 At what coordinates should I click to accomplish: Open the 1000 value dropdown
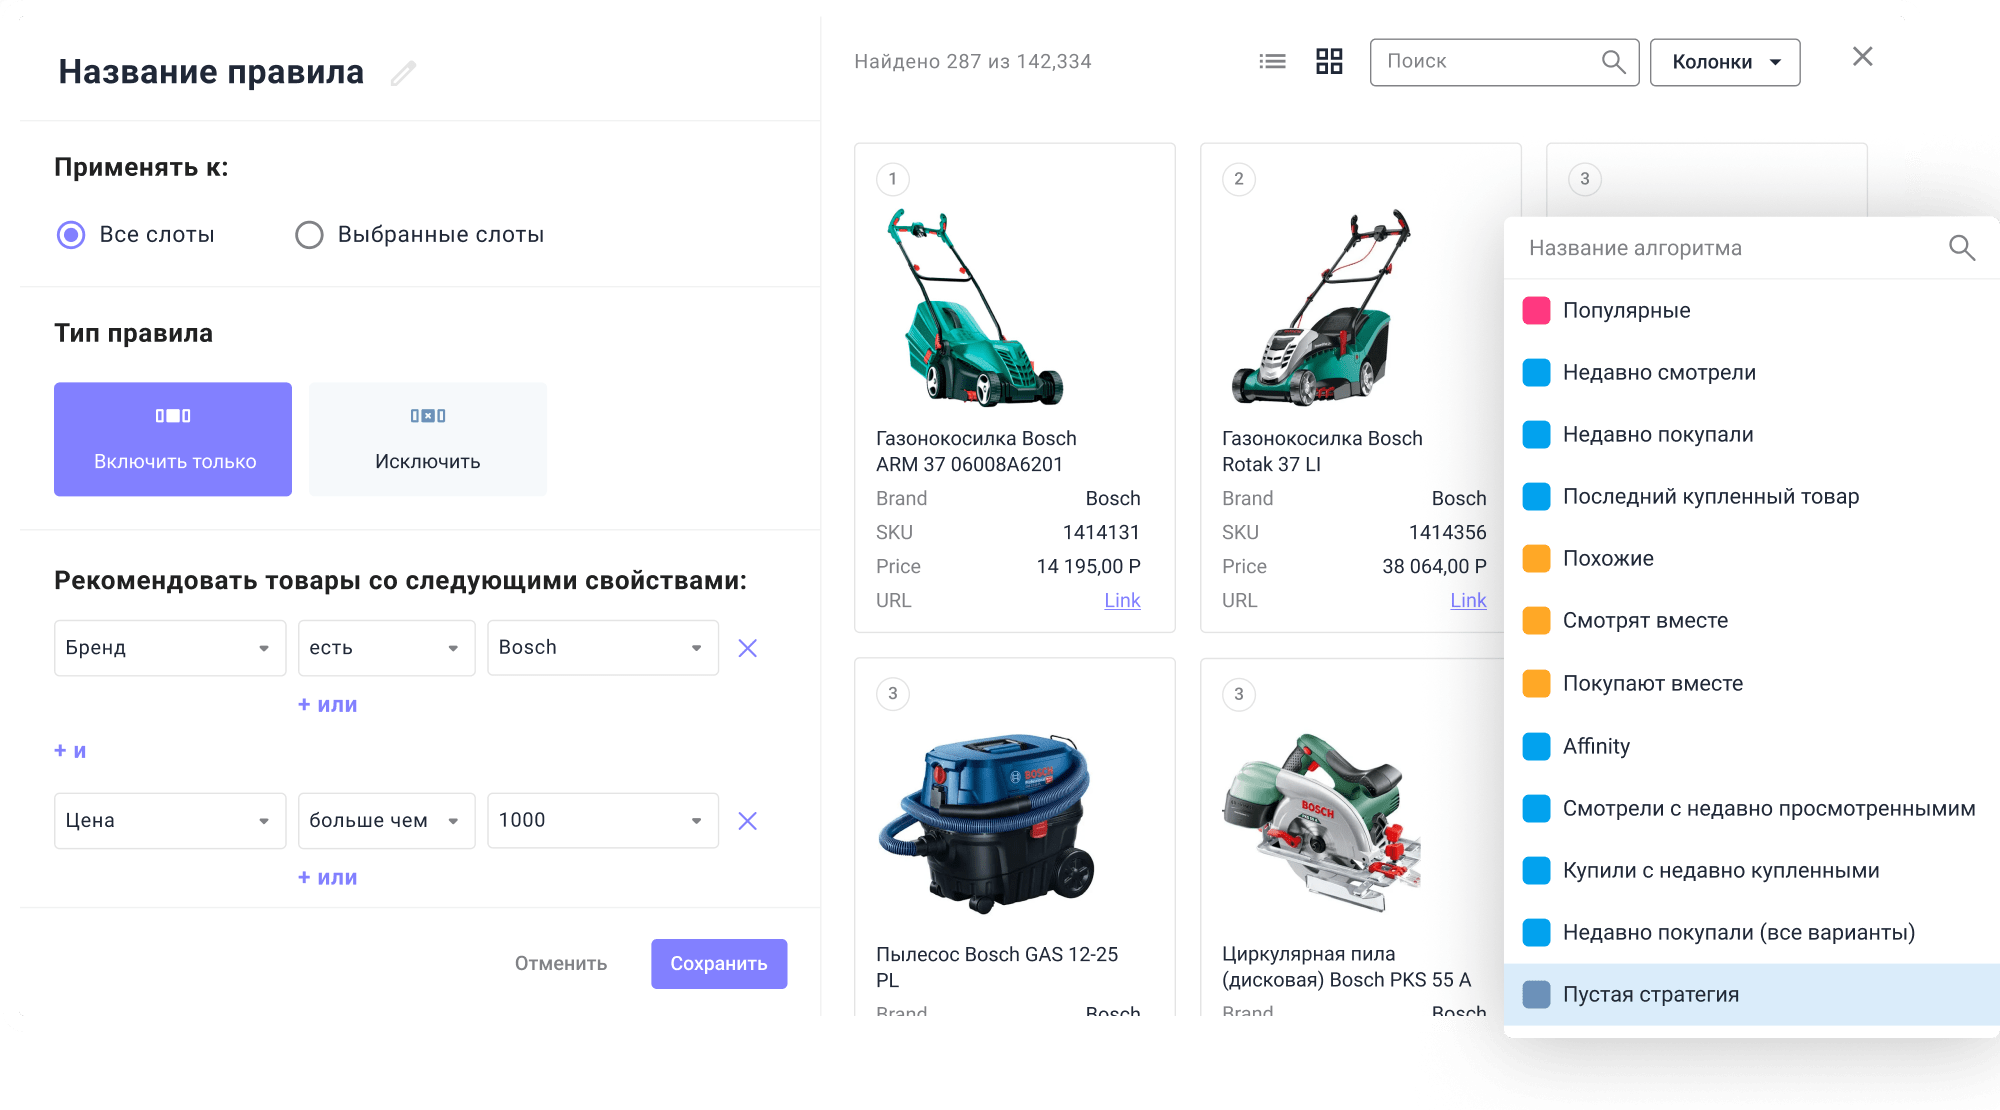[603, 821]
